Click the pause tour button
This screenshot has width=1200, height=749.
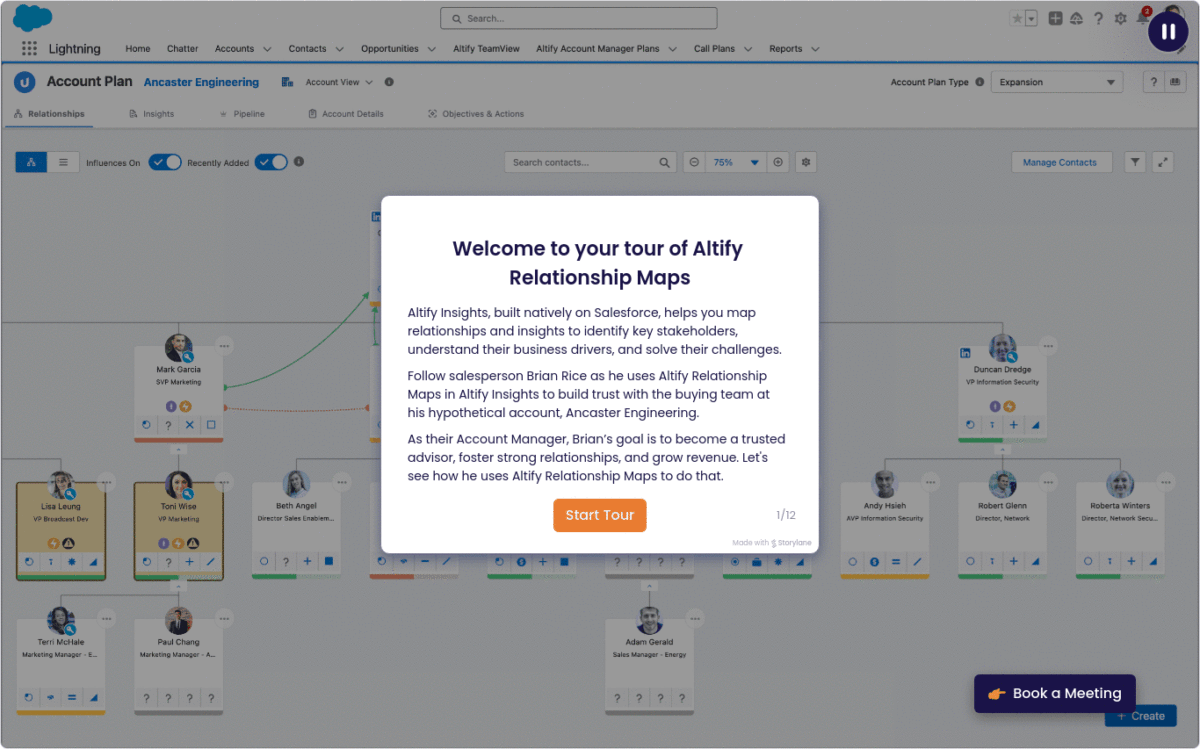(x=1167, y=32)
